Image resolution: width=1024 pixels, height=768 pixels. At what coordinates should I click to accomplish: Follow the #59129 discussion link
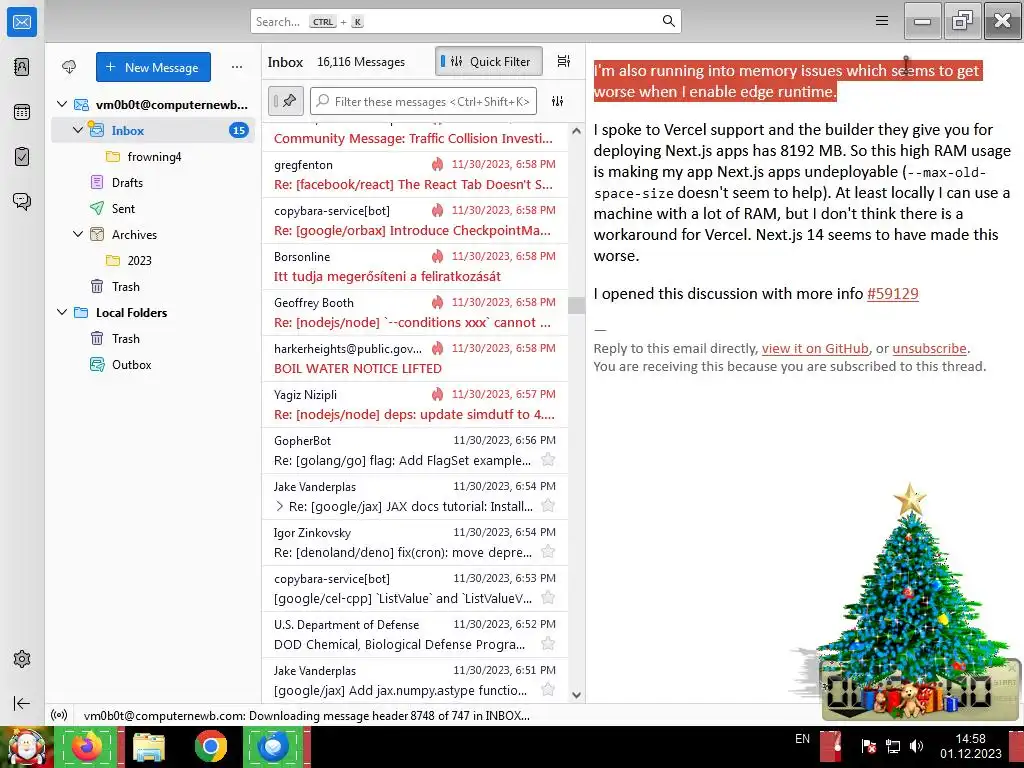click(892, 294)
